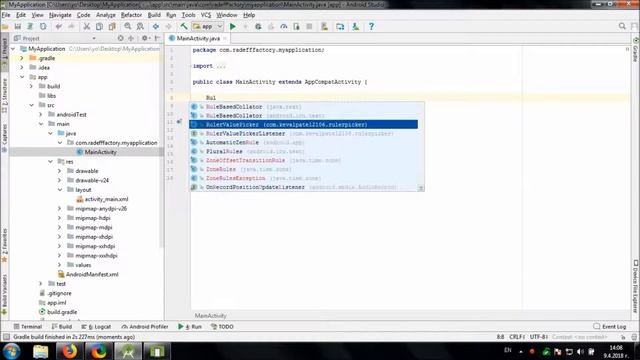Click the Save All toolbar icon
The width and height of the screenshot is (640, 360).
click(x=18, y=27)
